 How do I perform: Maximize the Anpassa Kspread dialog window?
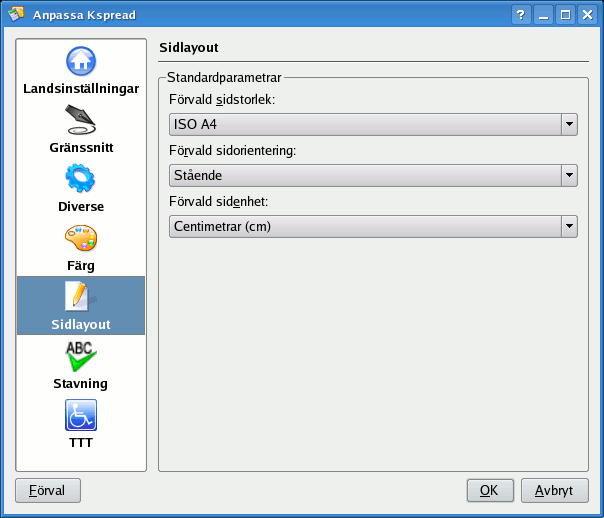tap(566, 15)
